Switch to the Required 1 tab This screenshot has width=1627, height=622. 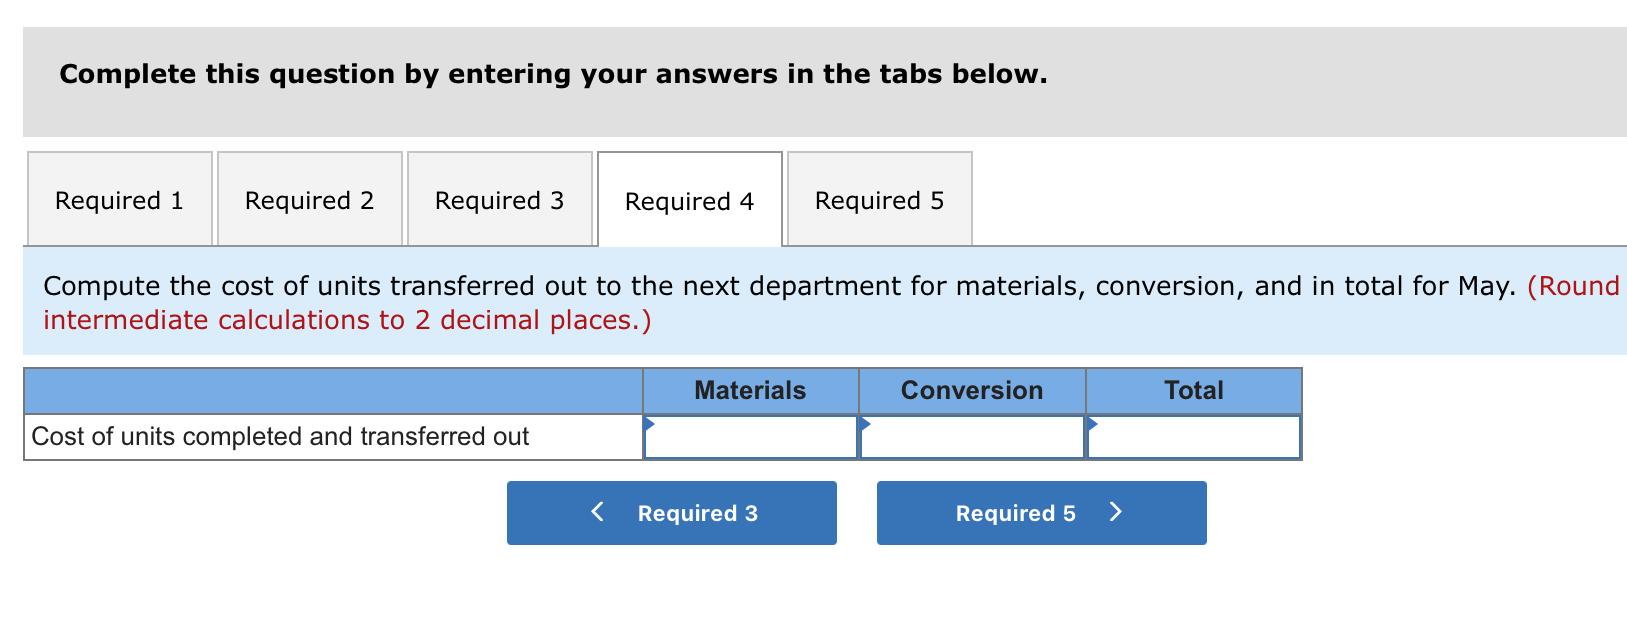coord(119,200)
